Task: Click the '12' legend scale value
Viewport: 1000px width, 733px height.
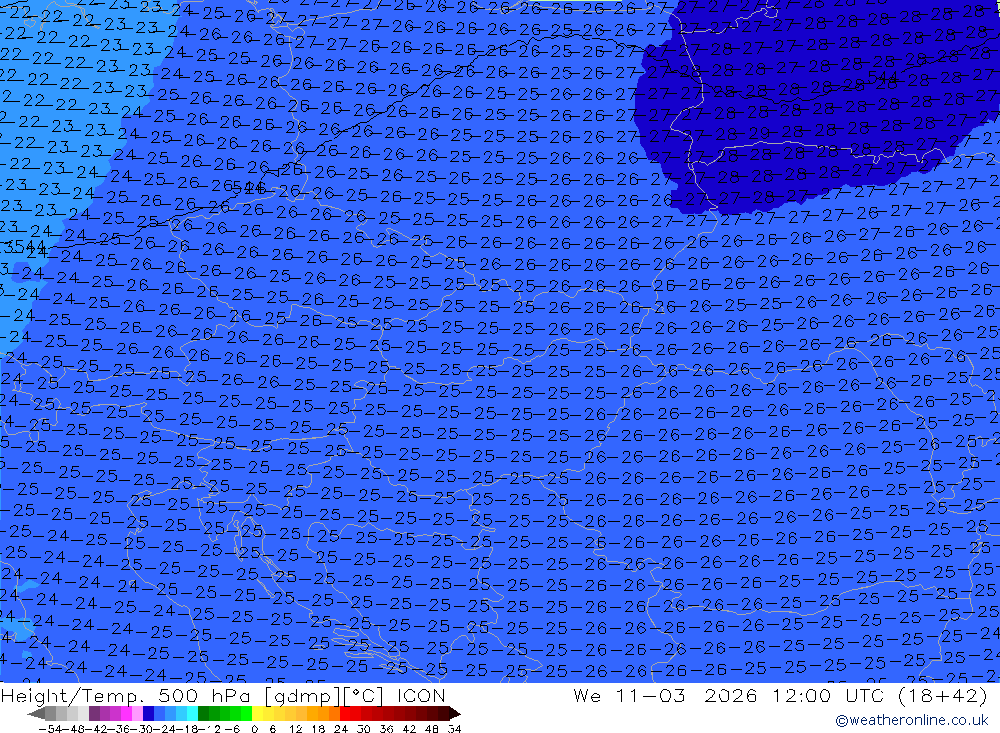Action: pos(295,729)
